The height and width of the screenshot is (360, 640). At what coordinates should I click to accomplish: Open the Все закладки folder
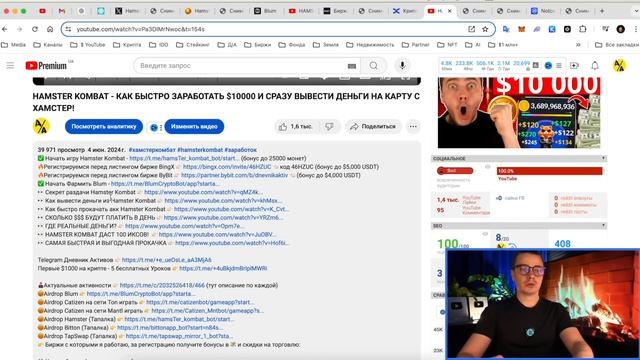click(617, 44)
